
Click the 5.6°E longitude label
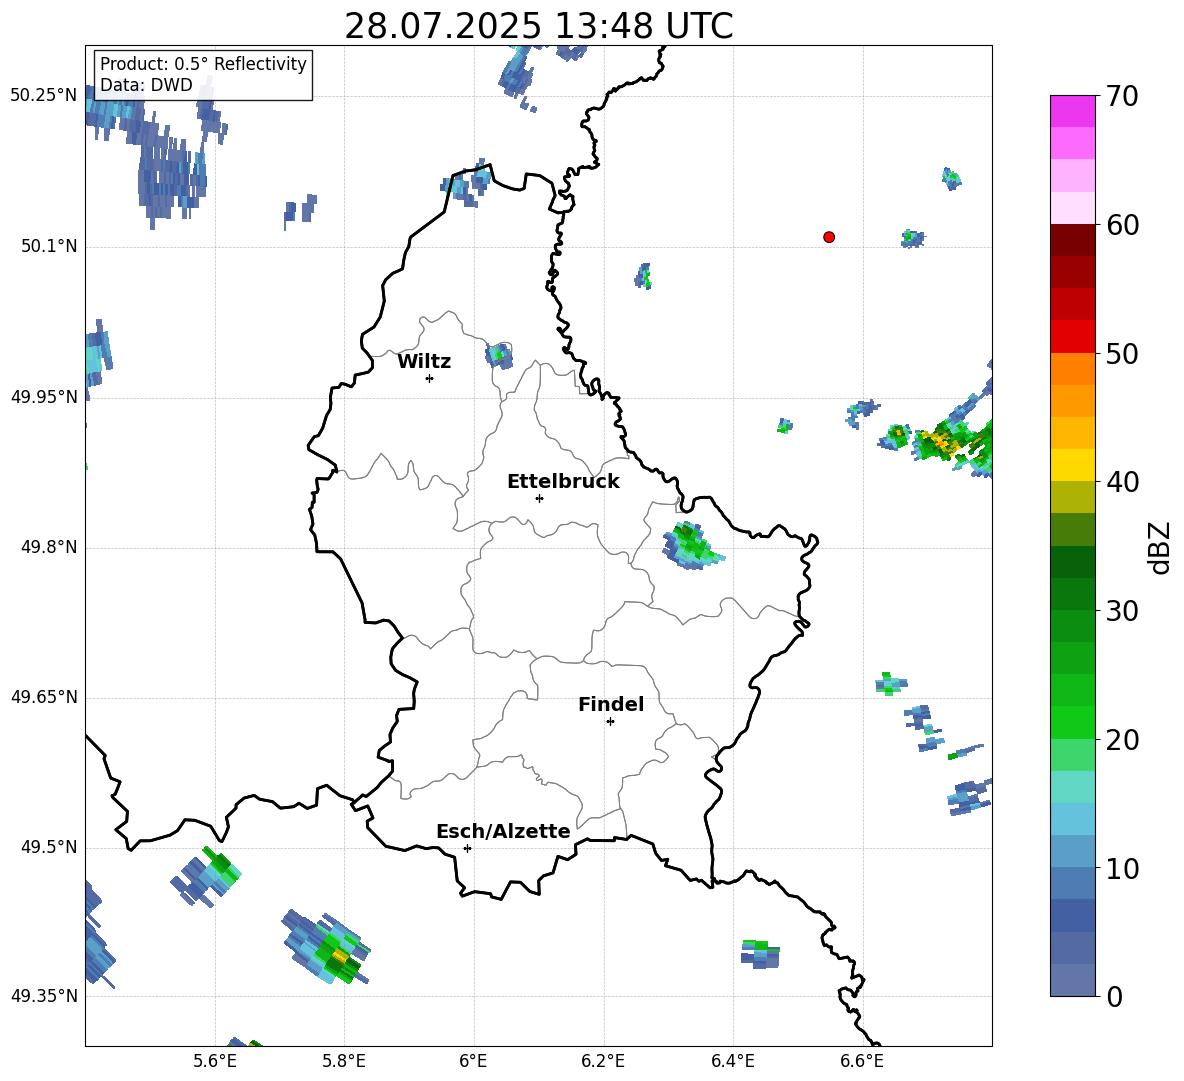pyautogui.click(x=215, y=1061)
